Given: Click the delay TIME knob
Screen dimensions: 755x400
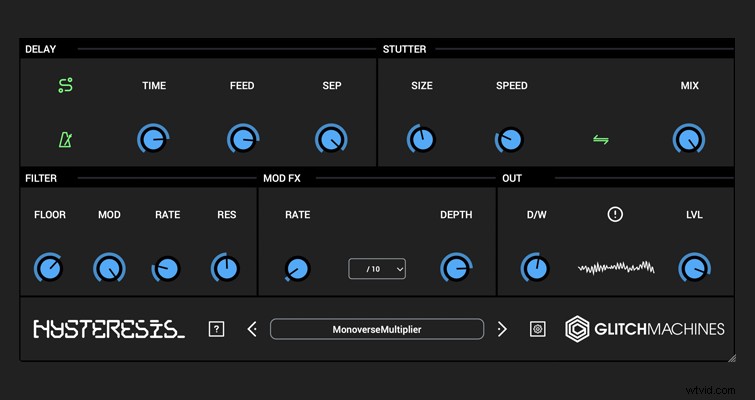Looking at the screenshot, I should point(153,140).
